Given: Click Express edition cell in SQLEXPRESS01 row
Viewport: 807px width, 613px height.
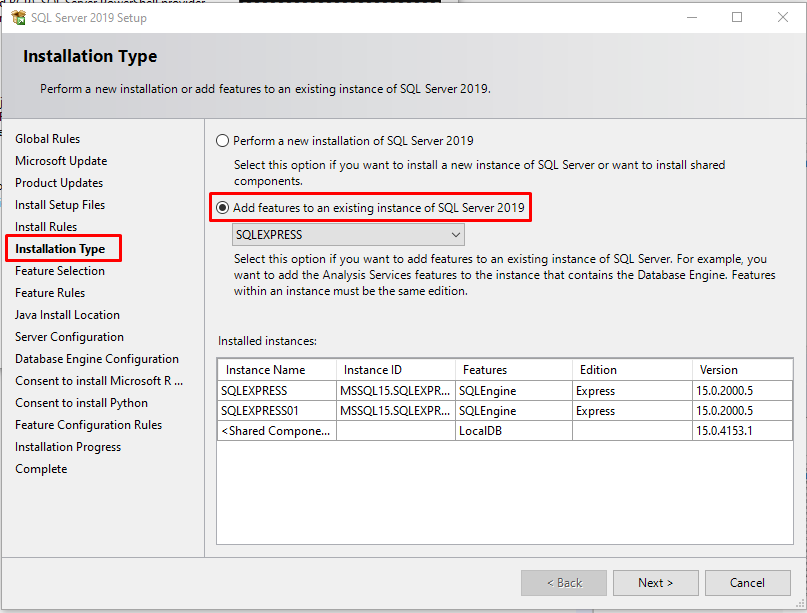Looking at the screenshot, I should (632, 411).
